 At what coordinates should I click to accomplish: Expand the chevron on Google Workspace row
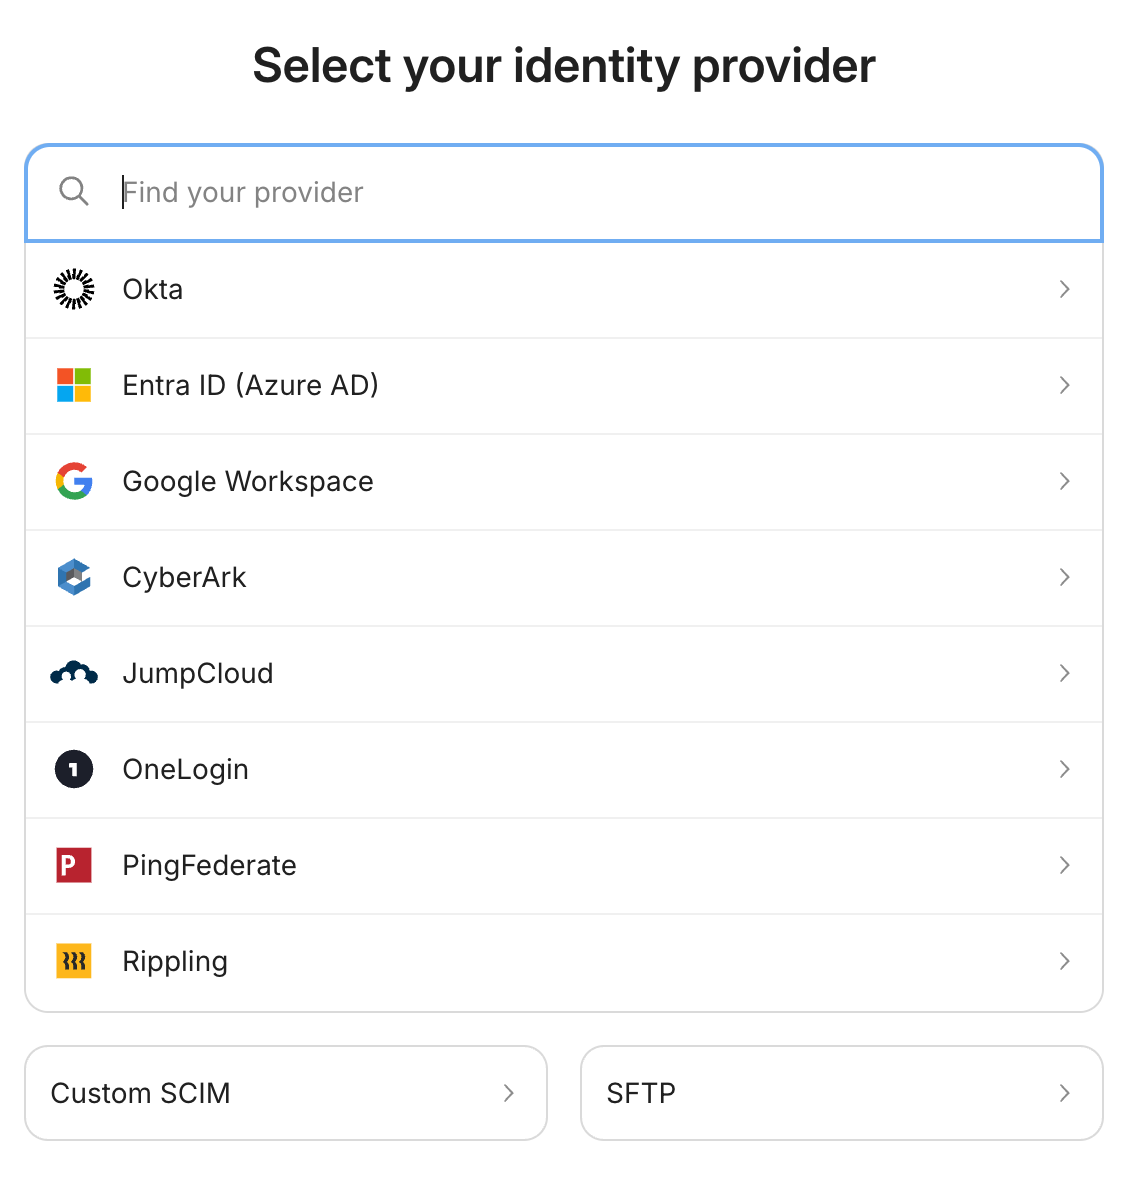click(1065, 481)
